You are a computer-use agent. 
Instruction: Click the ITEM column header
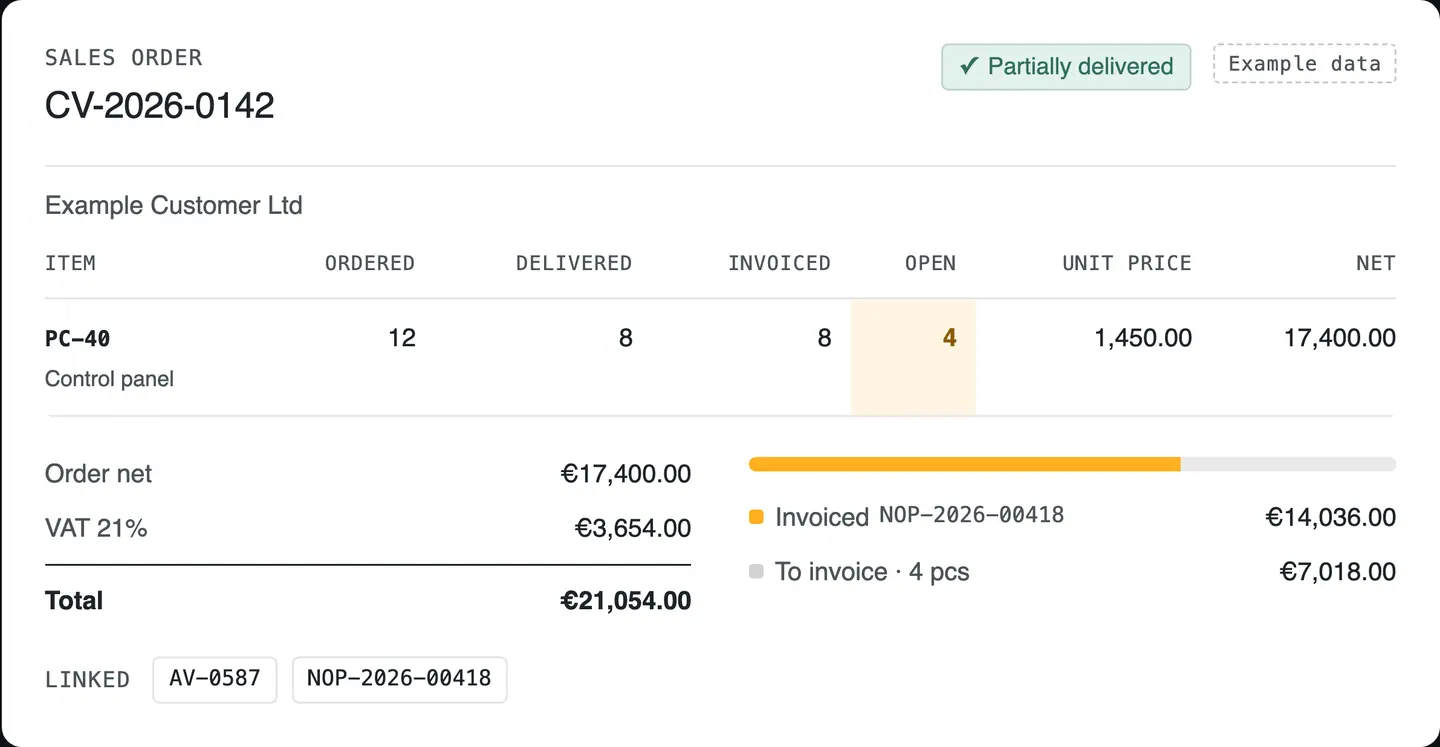coord(71,263)
